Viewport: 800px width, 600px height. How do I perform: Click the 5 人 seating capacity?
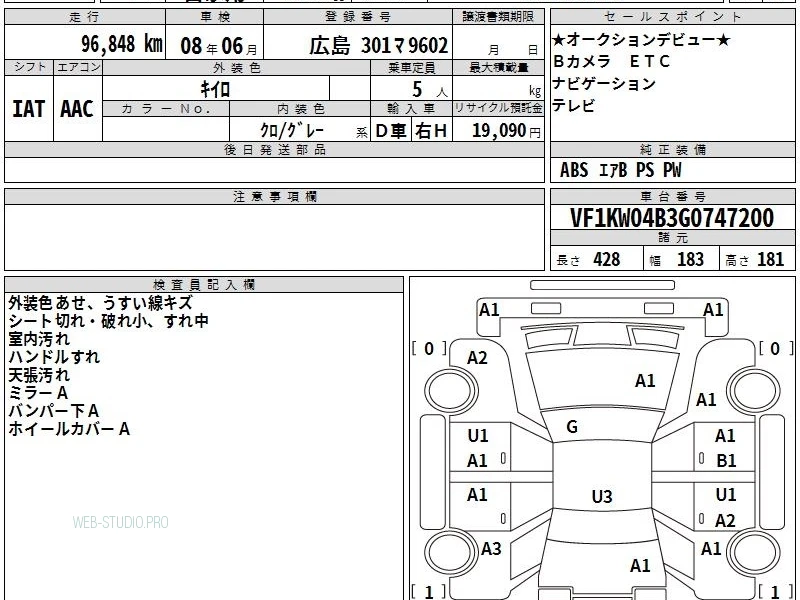429,90
